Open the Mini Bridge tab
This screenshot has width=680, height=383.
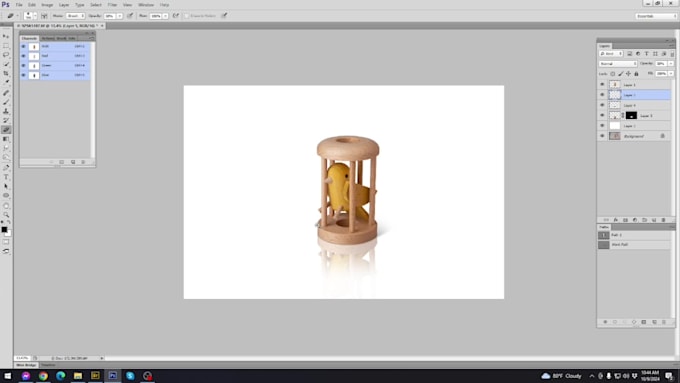click(x=26, y=365)
